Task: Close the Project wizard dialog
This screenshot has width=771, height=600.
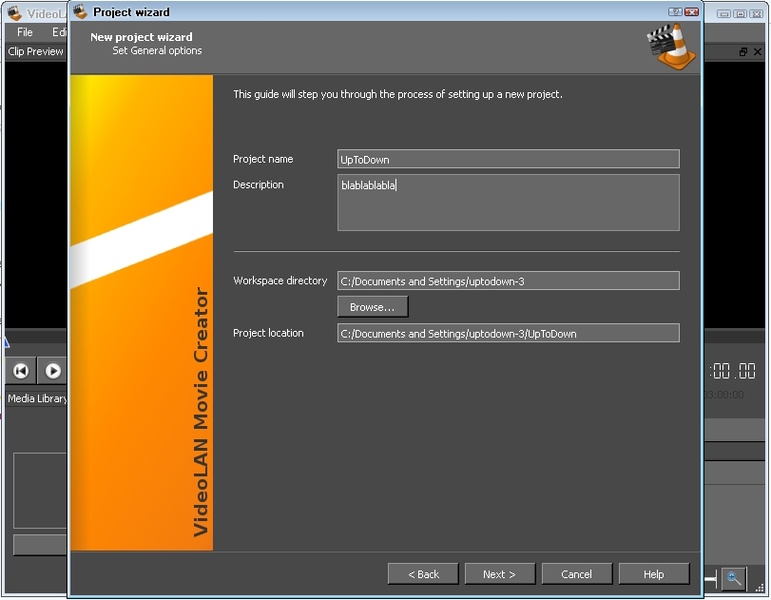Action: point(691,12)
